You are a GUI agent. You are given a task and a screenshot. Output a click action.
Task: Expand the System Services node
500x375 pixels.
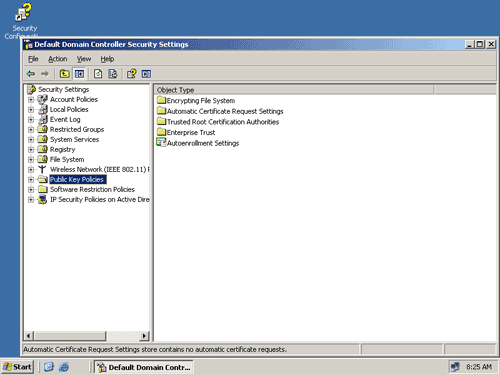click(31, 140)
